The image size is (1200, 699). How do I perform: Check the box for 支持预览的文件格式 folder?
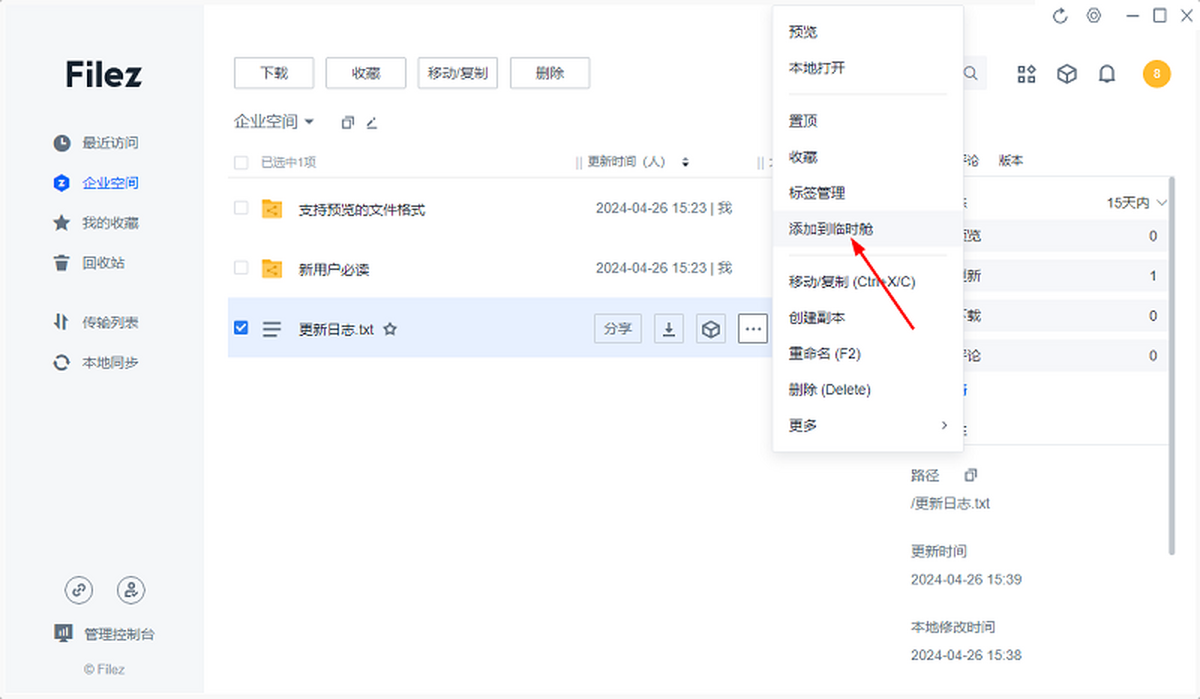tap(241, 208)
